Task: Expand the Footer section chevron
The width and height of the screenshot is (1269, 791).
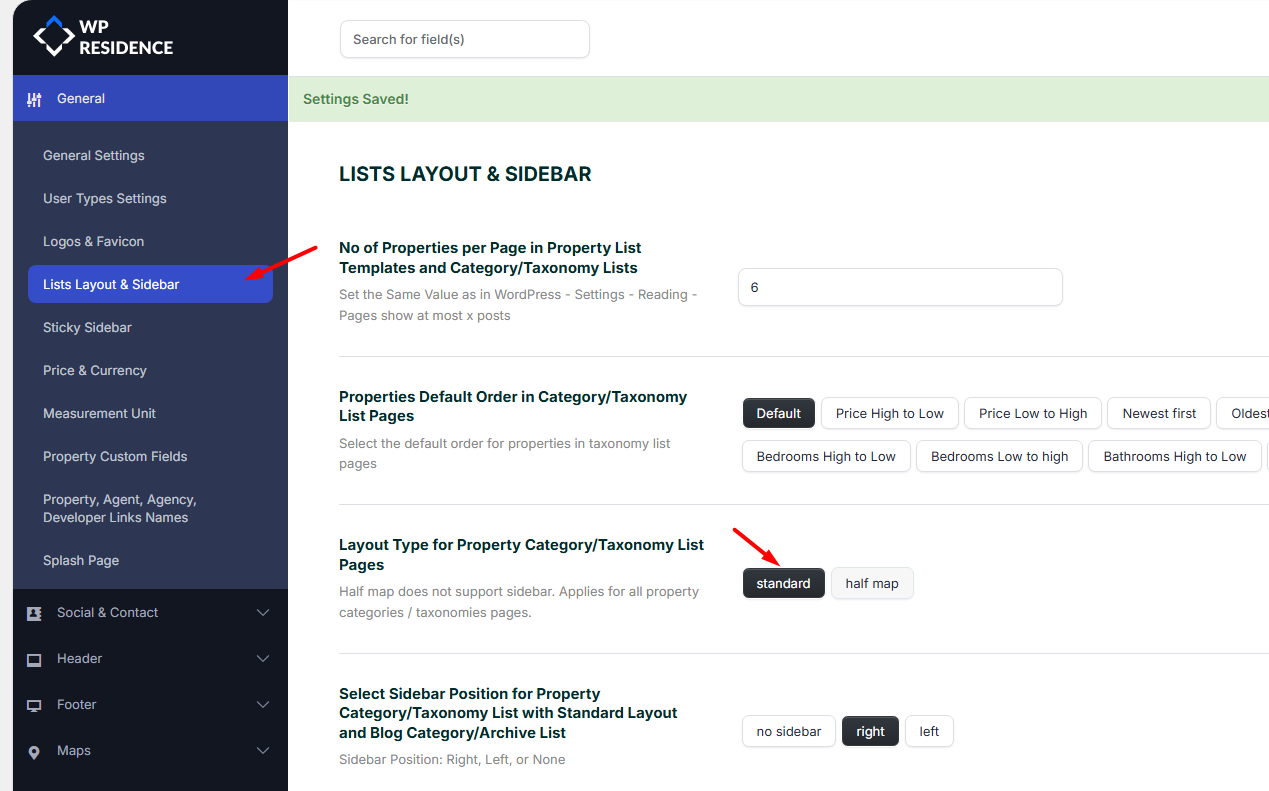Action: (263, 705)
